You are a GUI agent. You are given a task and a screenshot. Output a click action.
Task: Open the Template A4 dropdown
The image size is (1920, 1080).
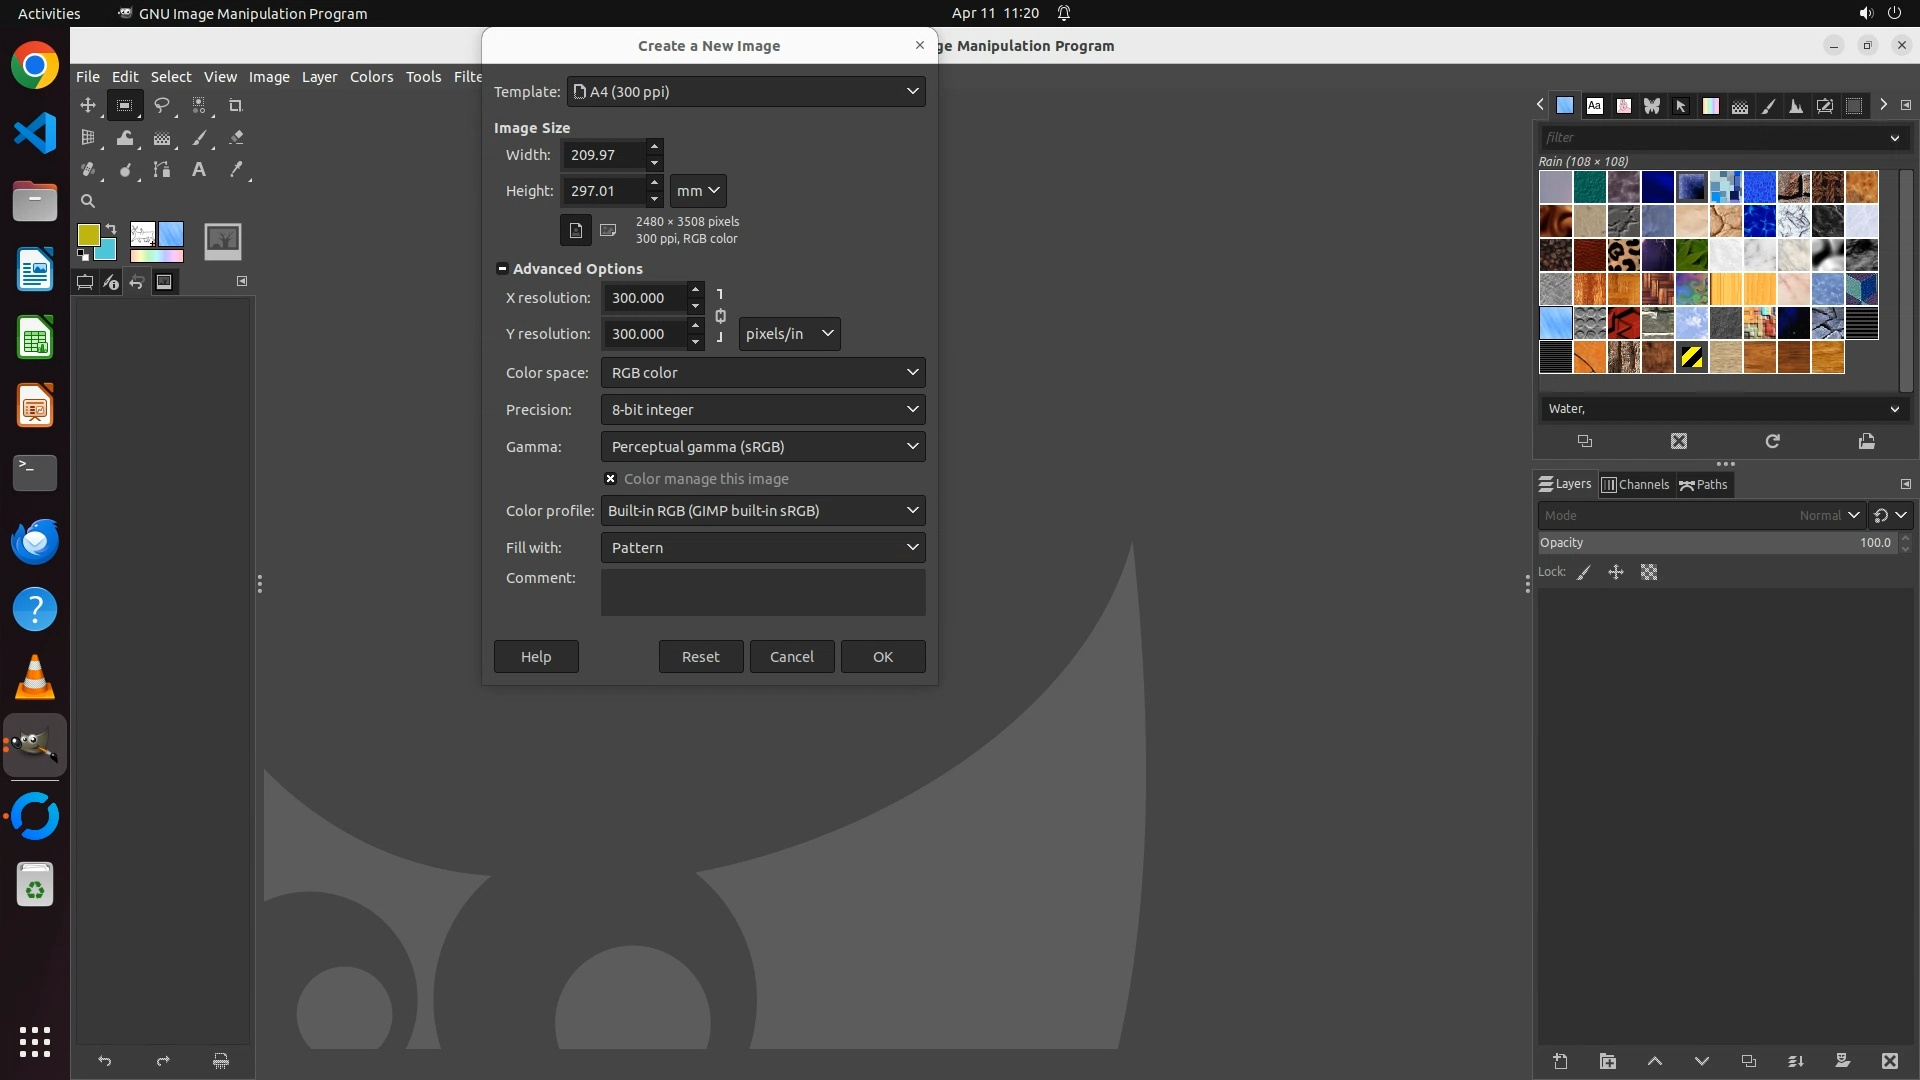(746, 91)
